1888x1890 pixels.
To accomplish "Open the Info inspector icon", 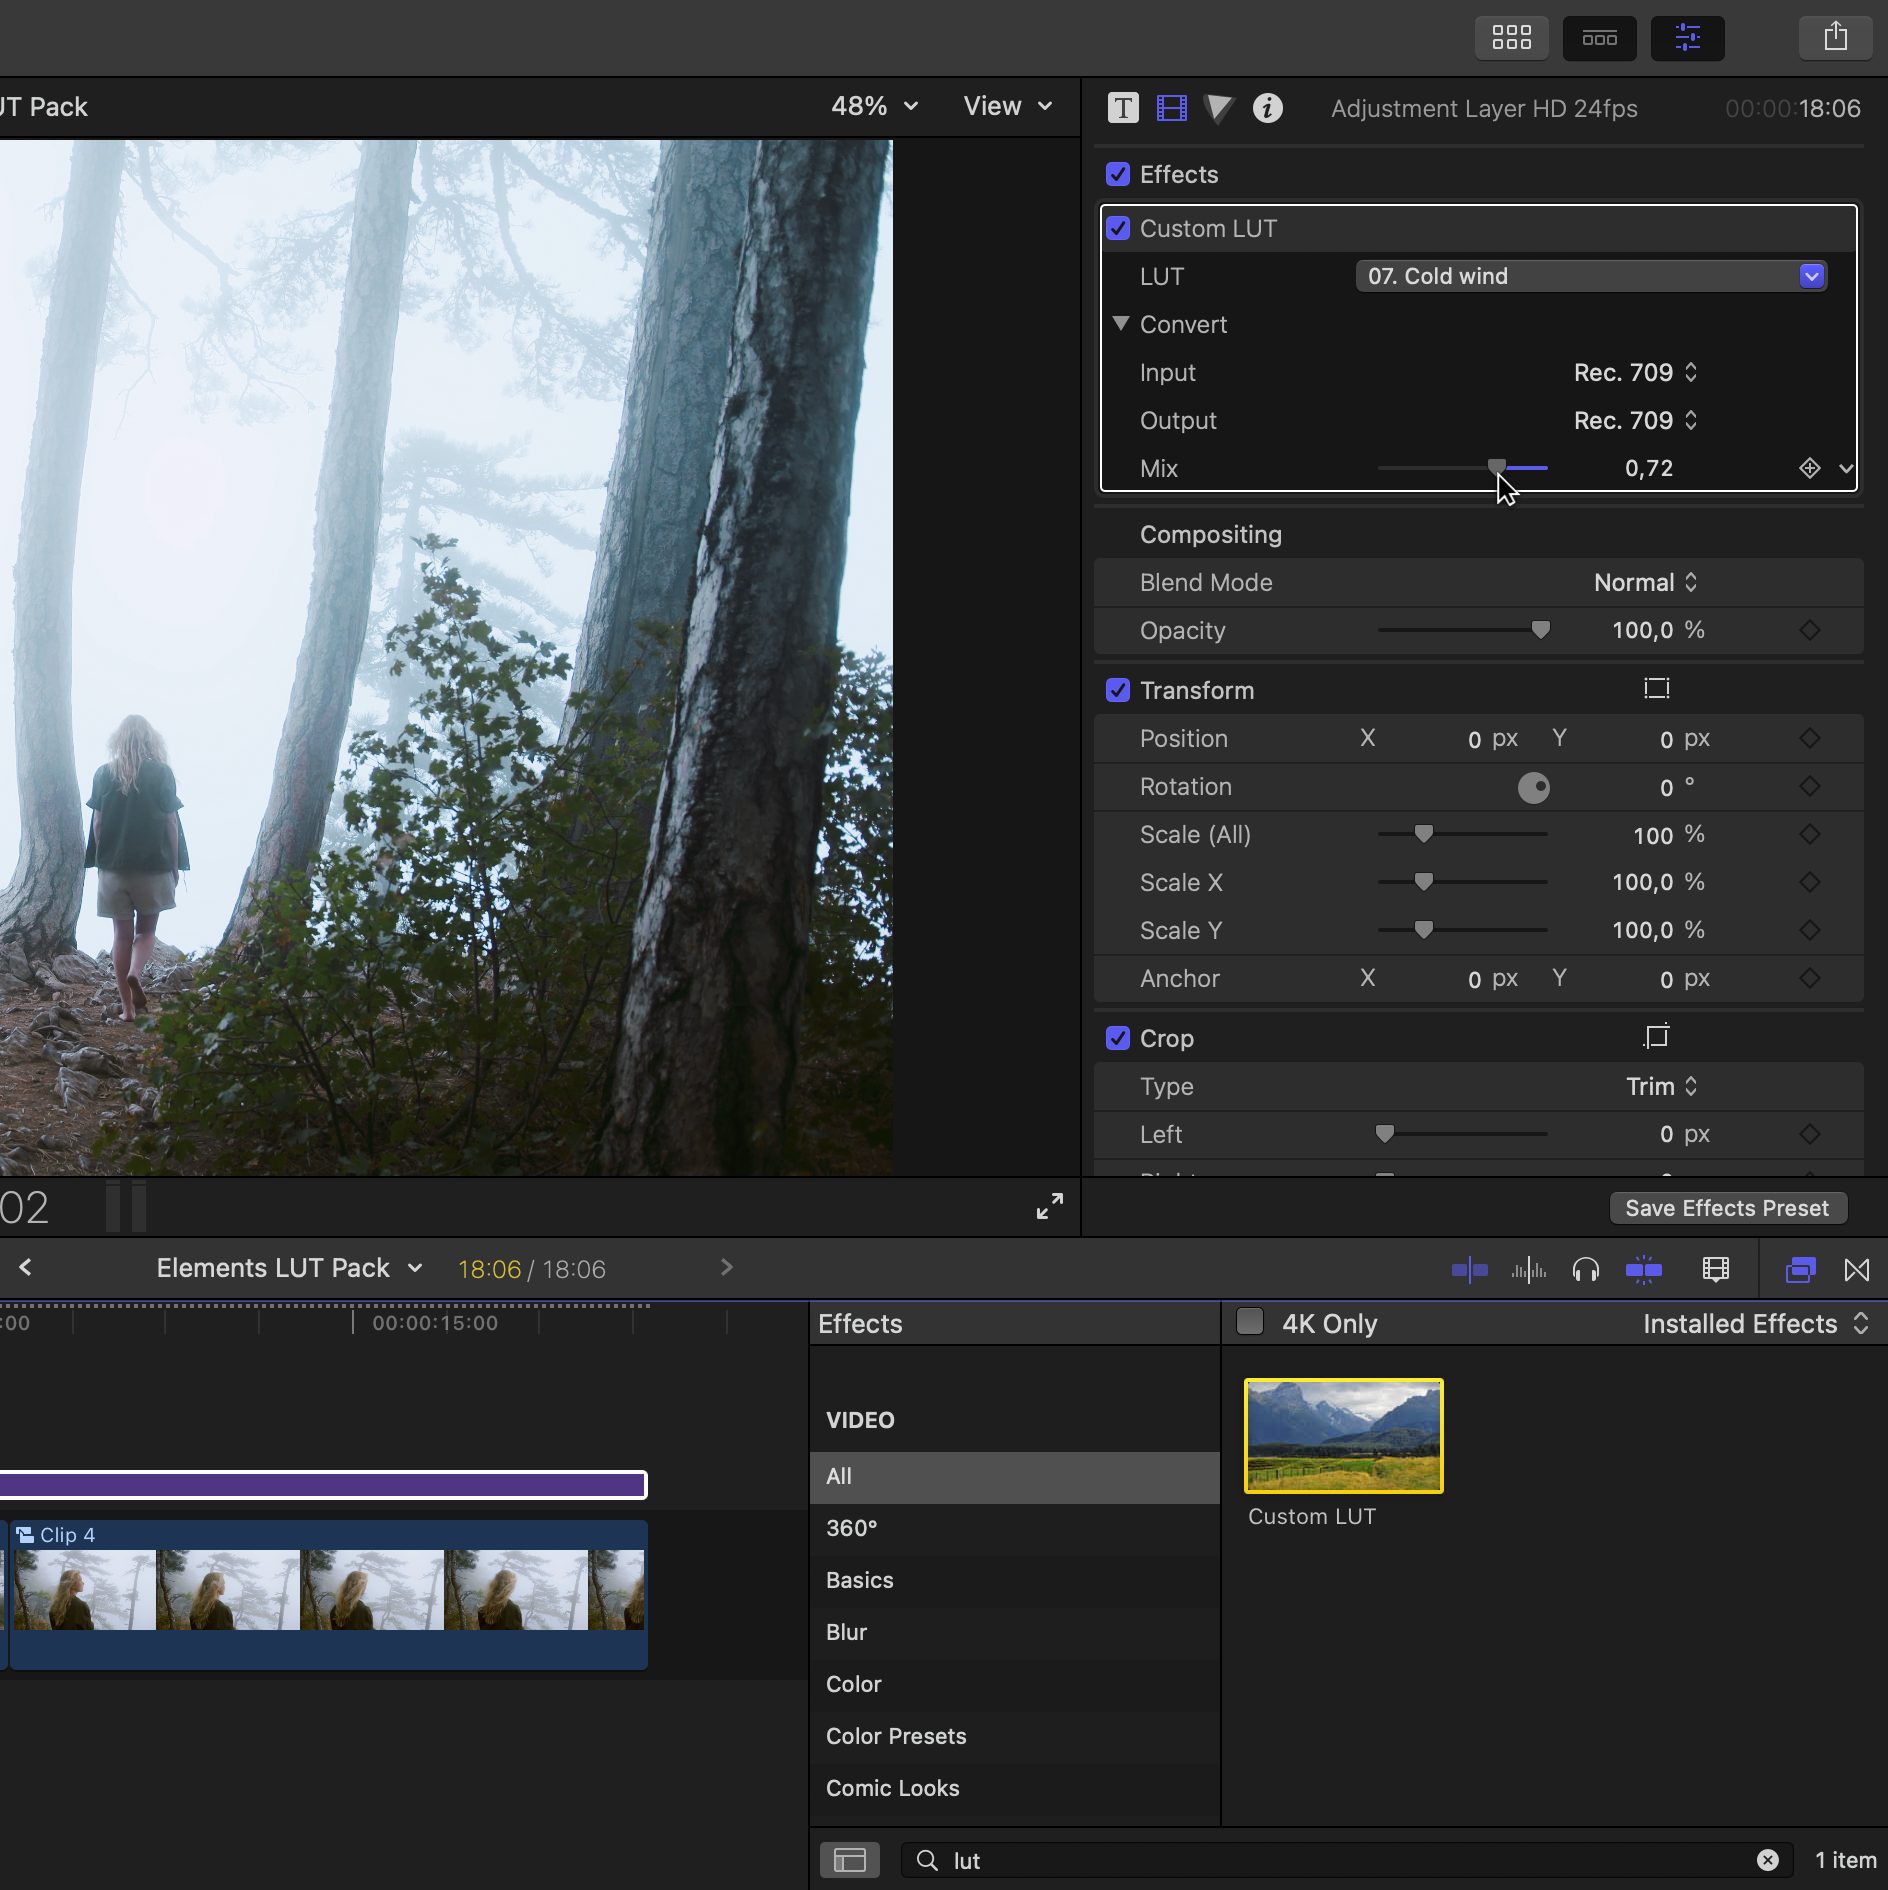I will [x=1267, y=108].
